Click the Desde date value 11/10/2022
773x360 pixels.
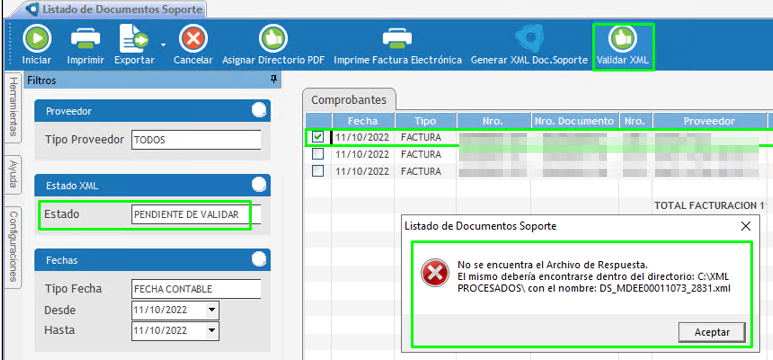point(160,310)
